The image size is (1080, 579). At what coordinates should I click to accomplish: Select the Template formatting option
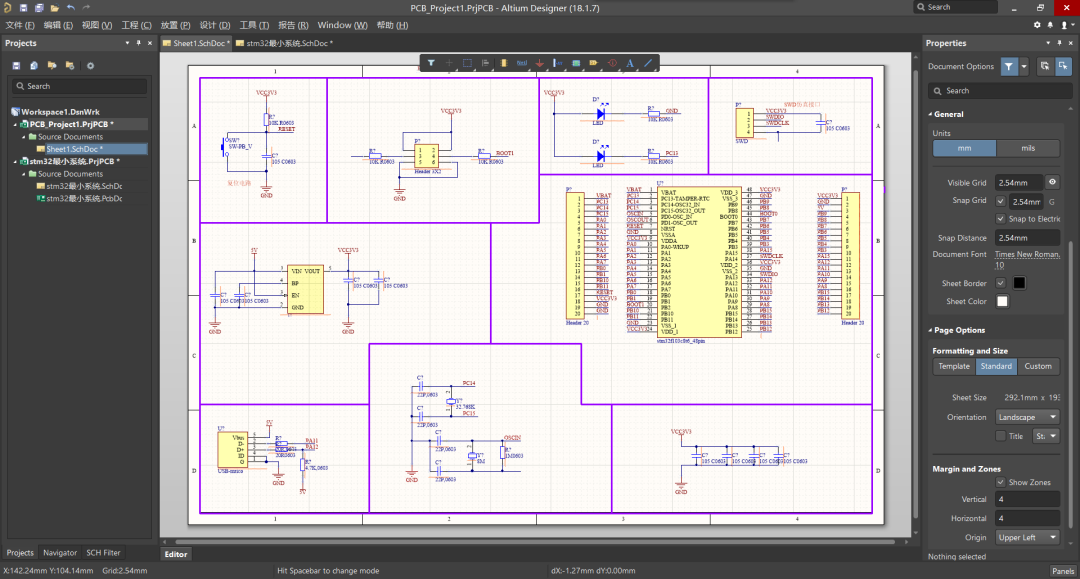click(954, 366)
